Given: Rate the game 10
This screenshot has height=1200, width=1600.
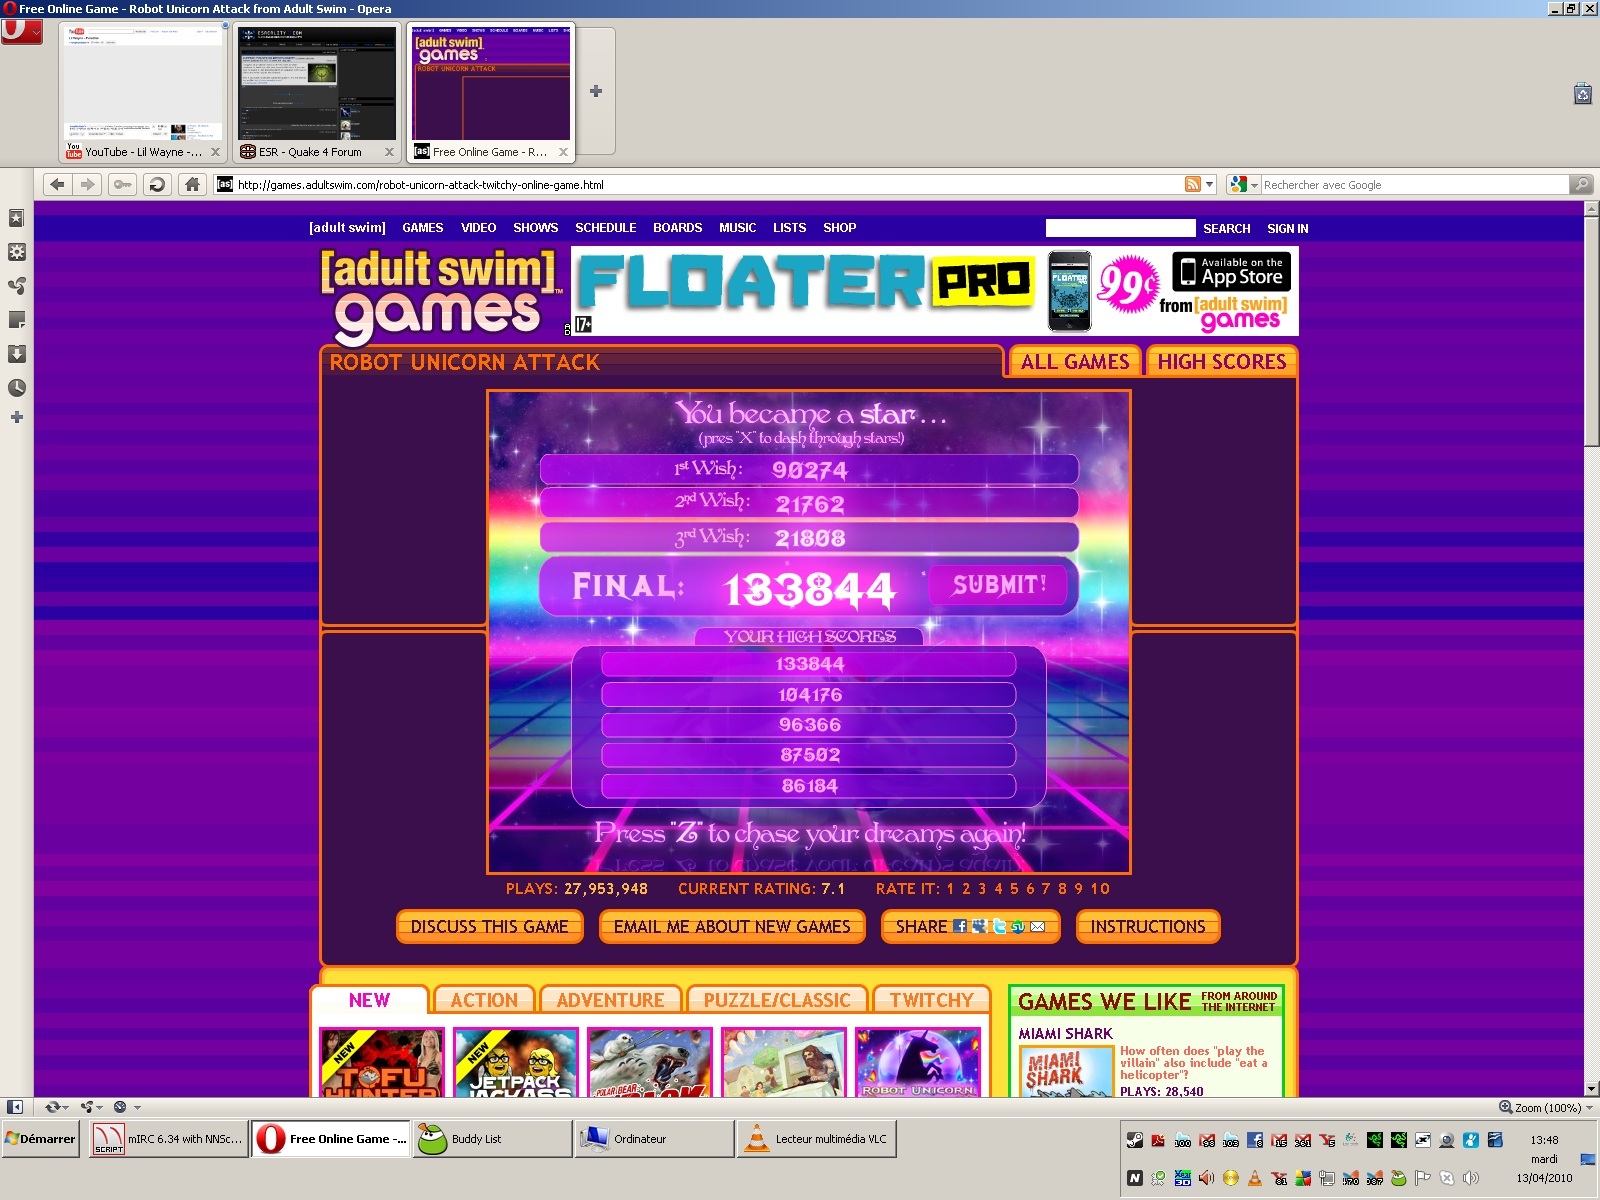Looking at the screenshot, I should [x=1100, y=889].
